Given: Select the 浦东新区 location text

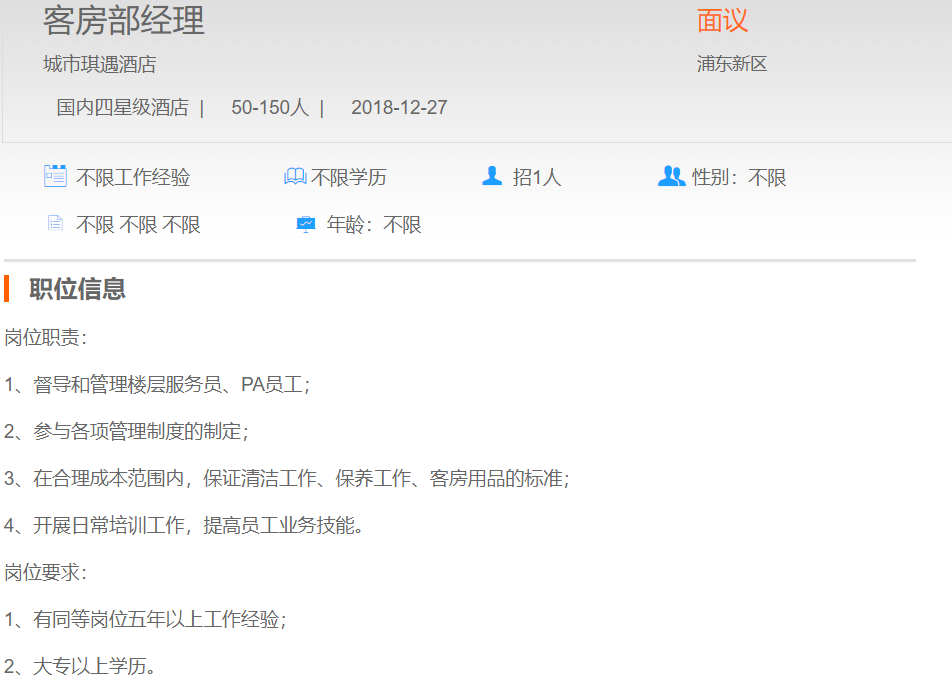Looking at the screenshot, I should point(732,64).
